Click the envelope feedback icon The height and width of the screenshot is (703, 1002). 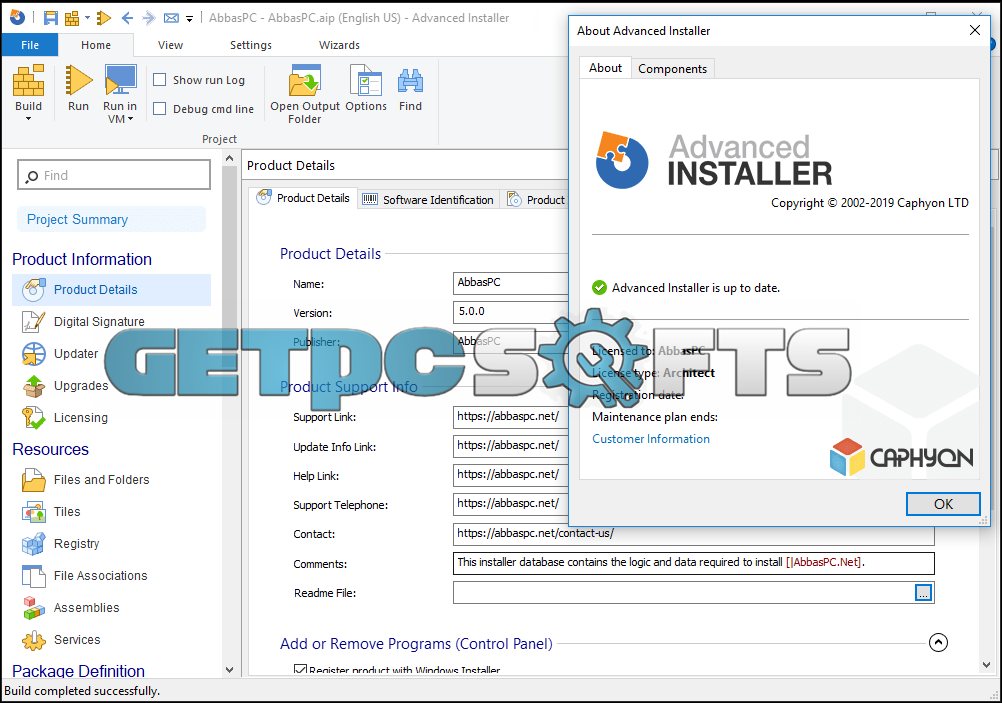tap(171, 18)
